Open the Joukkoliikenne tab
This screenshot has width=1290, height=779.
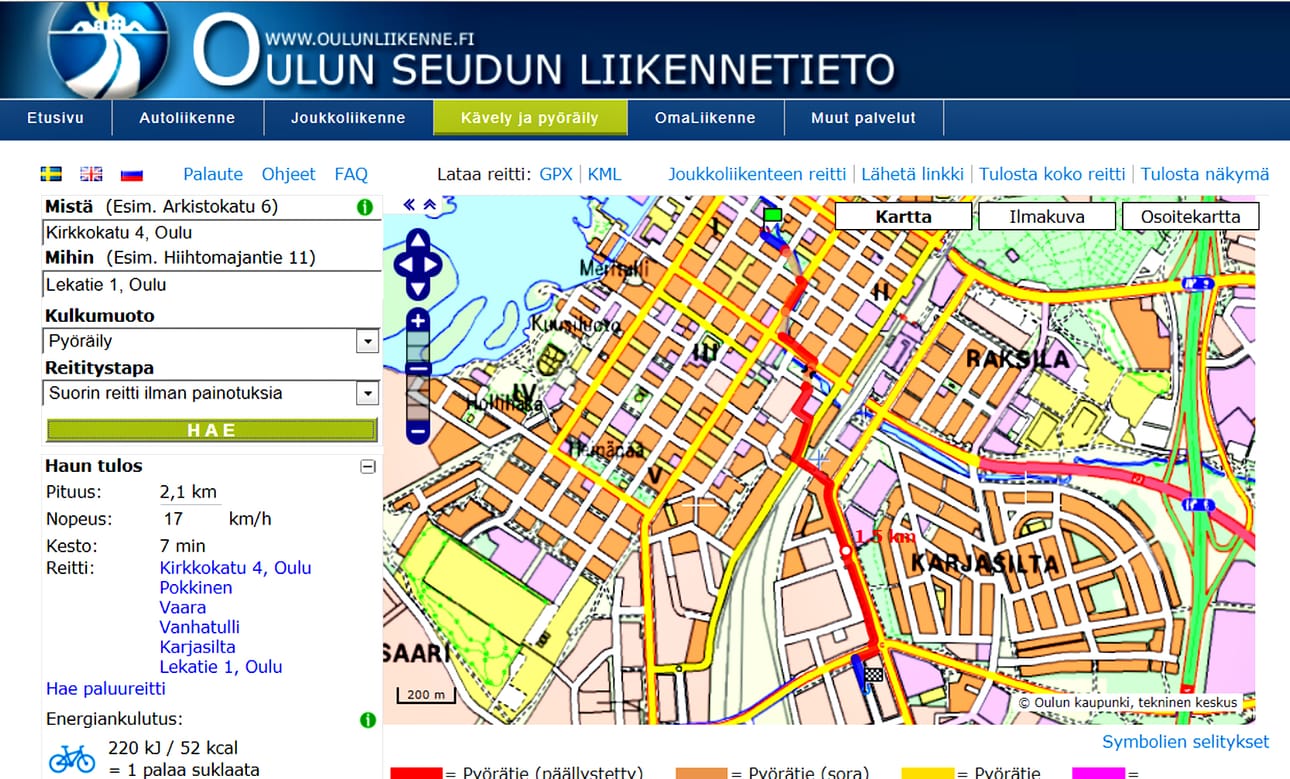[x=348, y=118]
